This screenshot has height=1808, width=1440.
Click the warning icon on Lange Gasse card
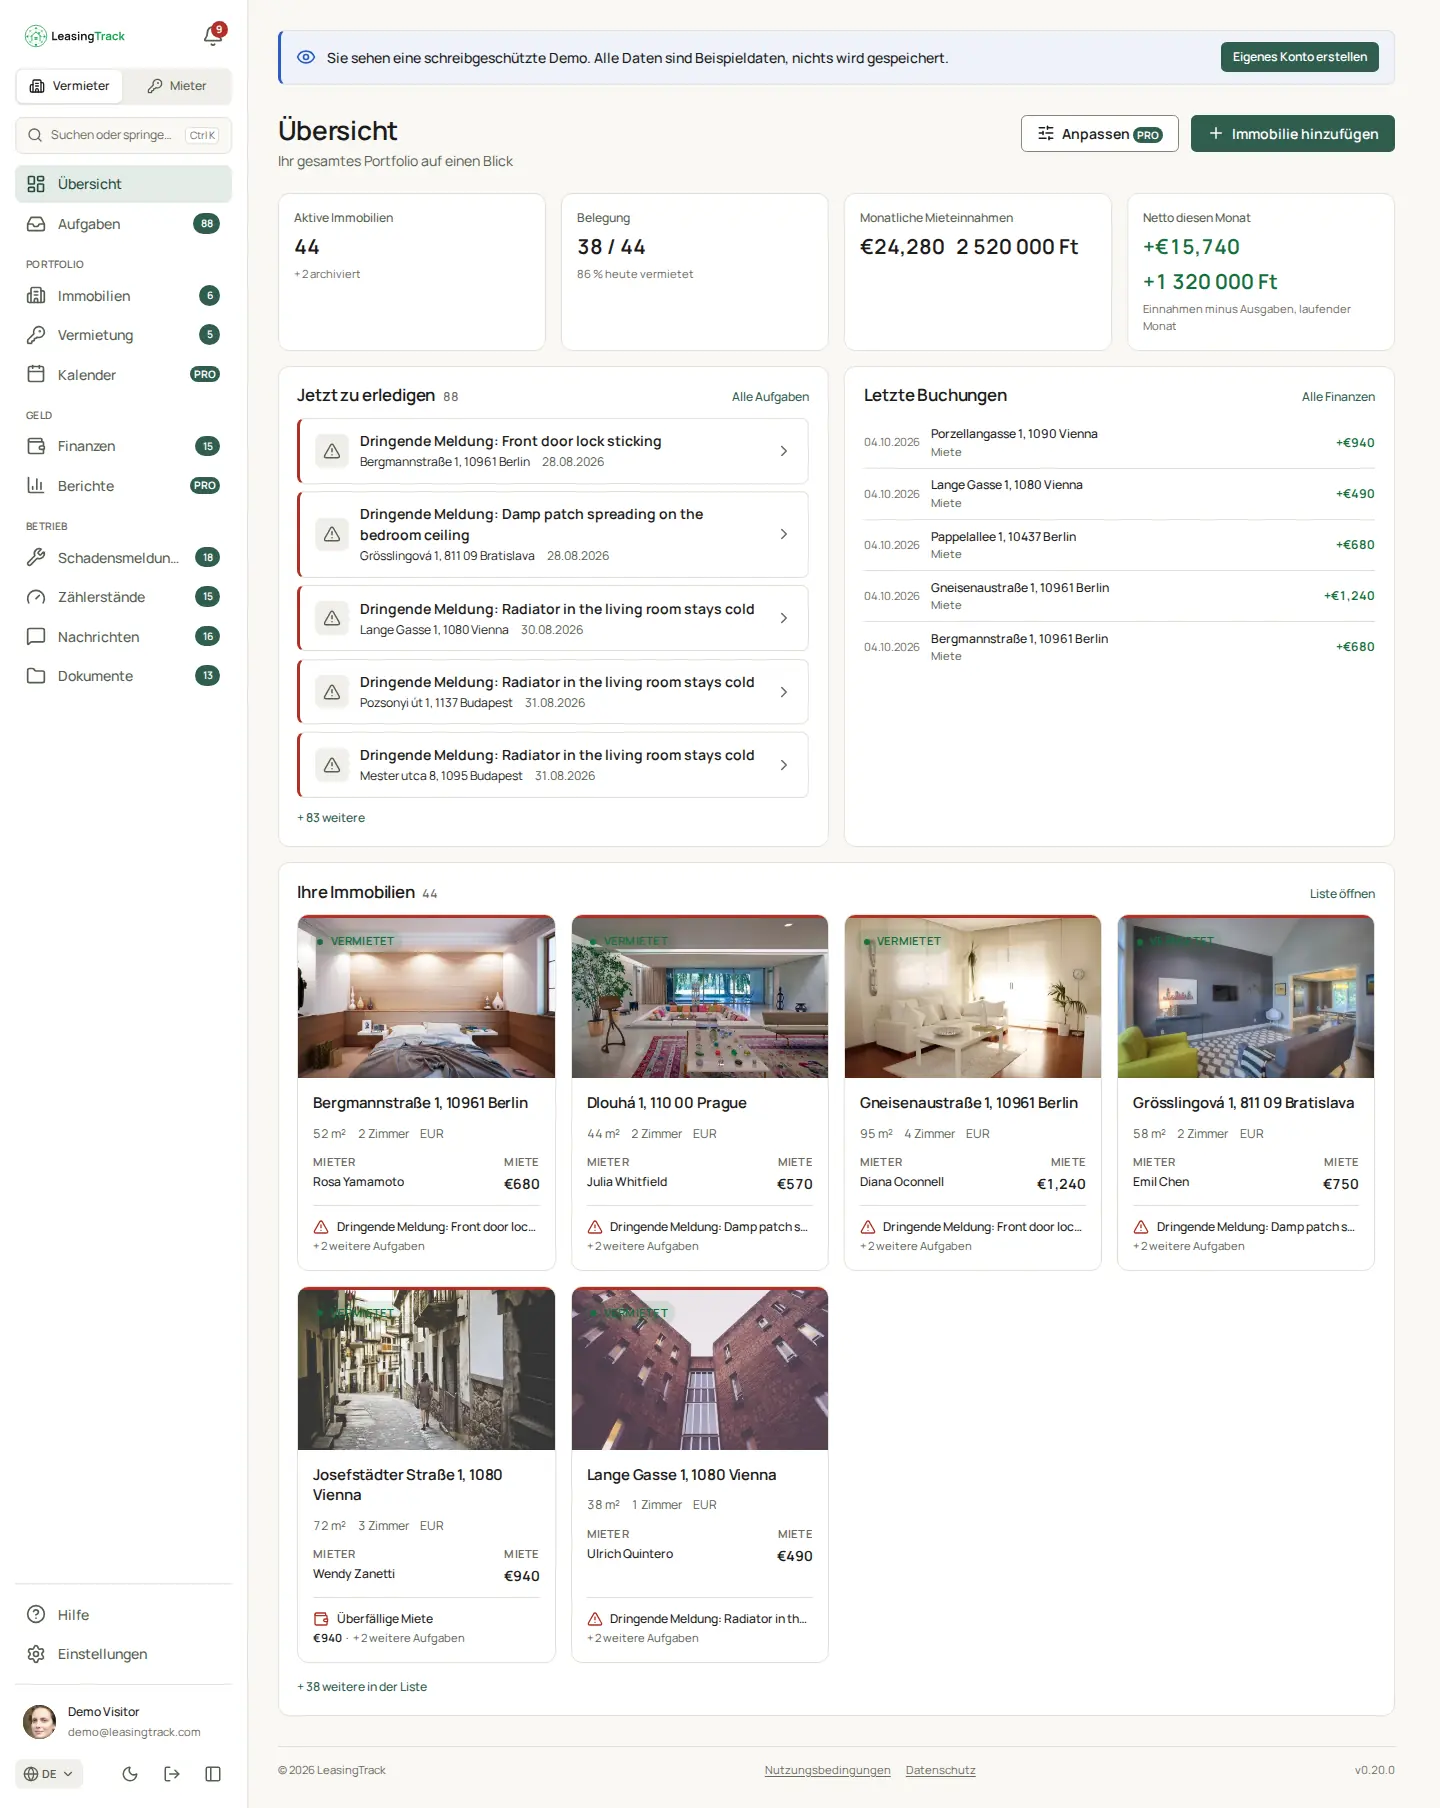595,1619
